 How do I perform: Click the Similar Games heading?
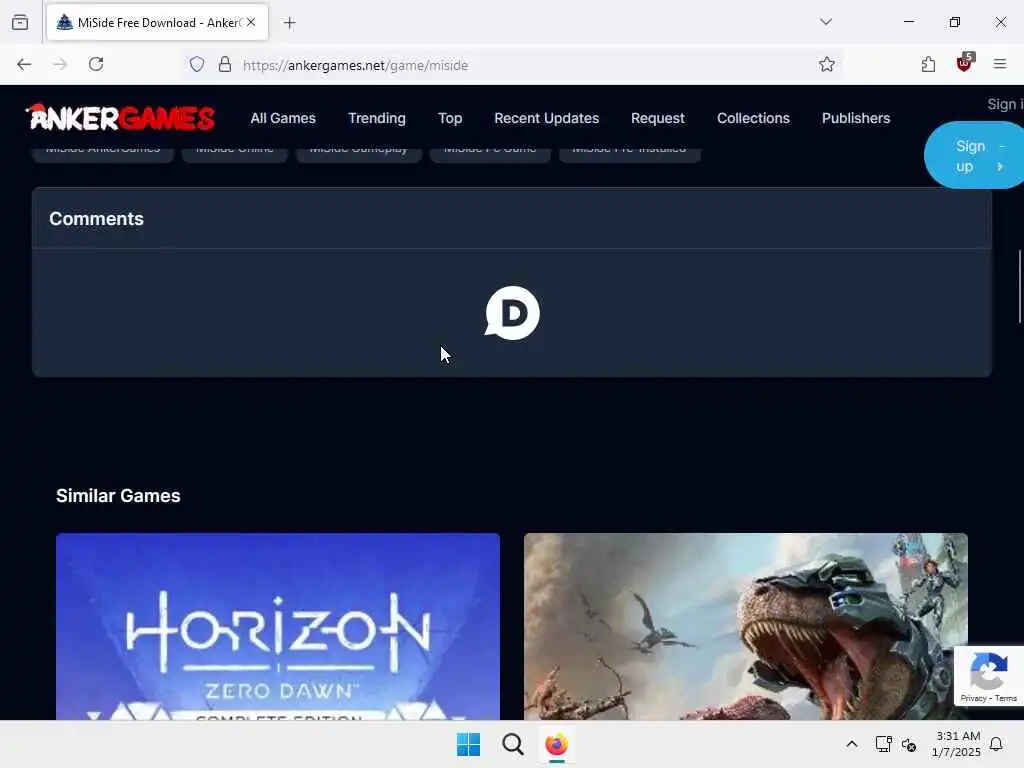(118, 496)
